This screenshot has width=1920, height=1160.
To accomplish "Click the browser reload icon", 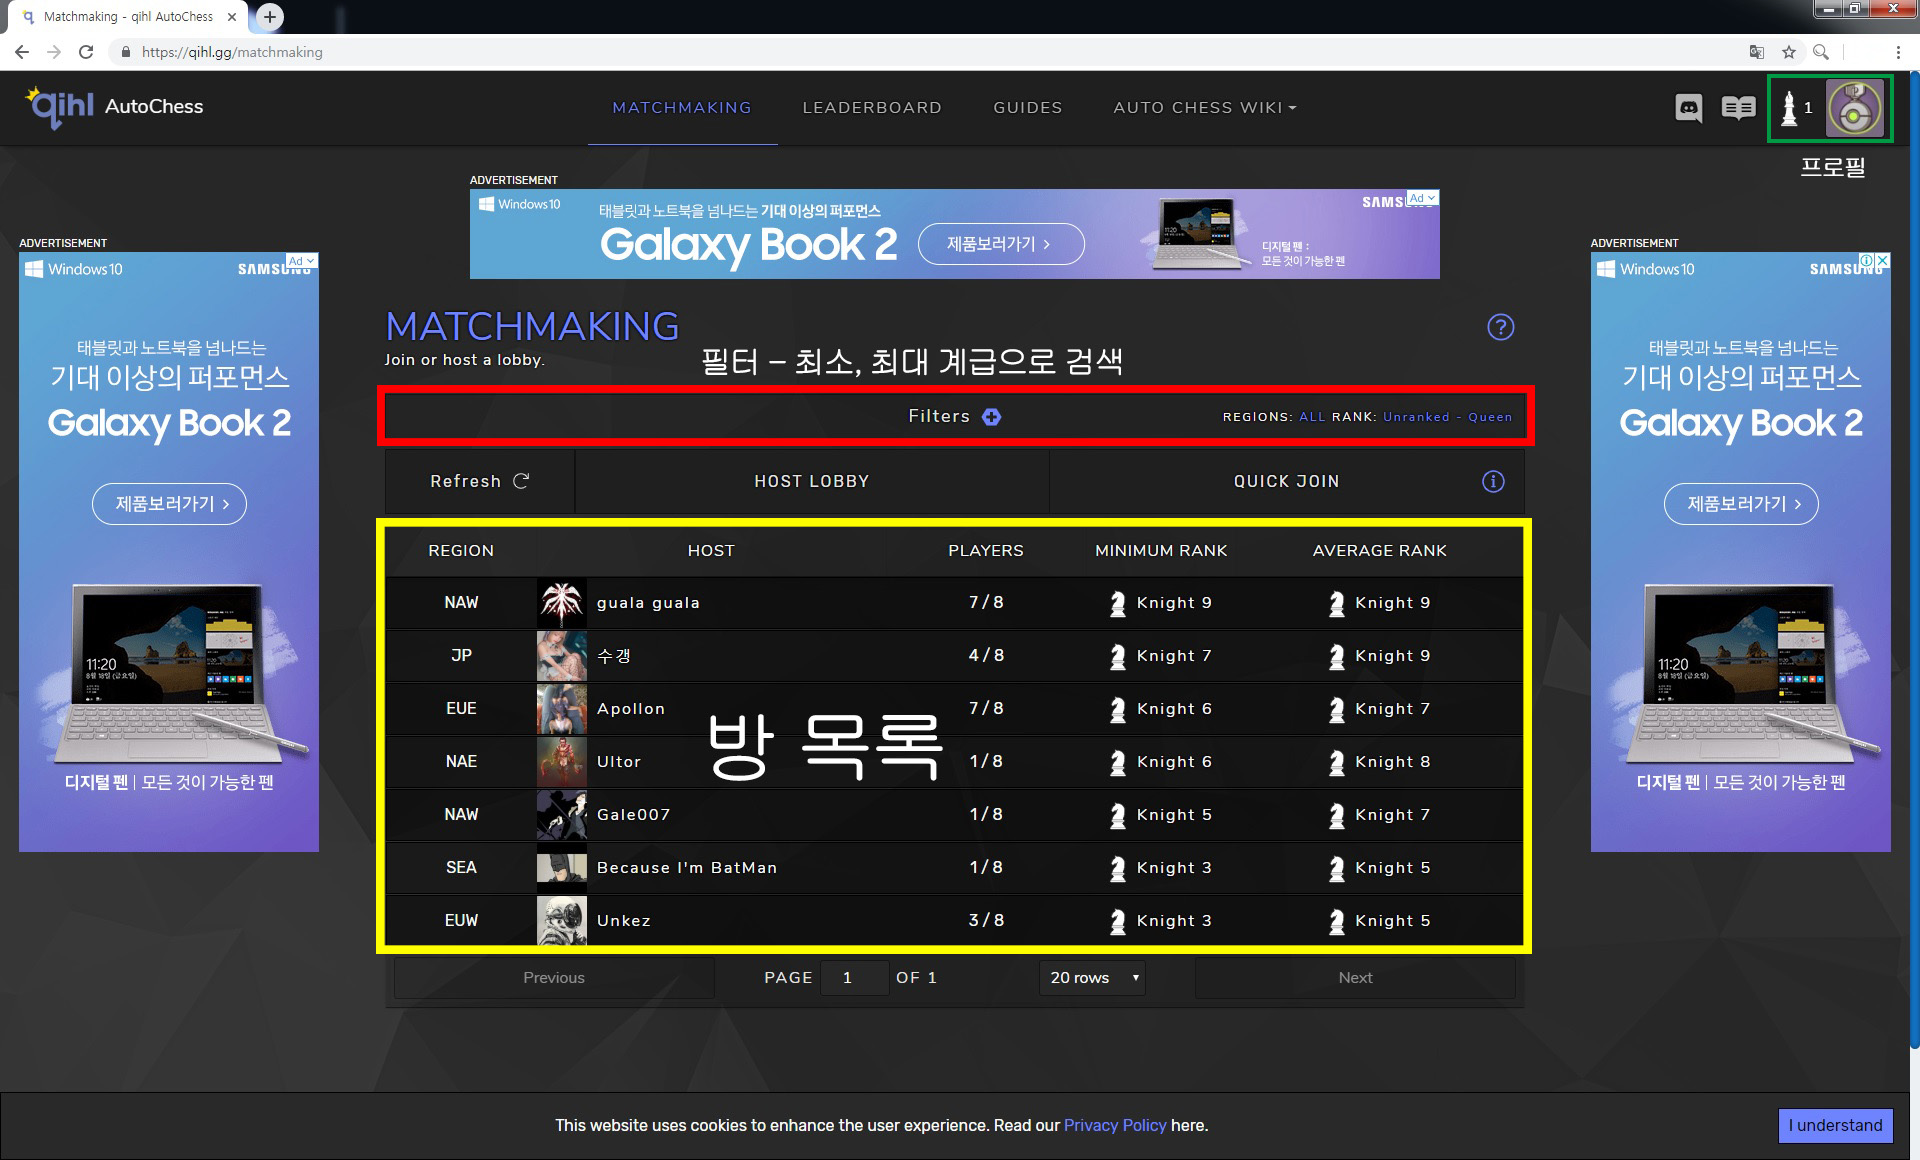I will tap(86, 52).
